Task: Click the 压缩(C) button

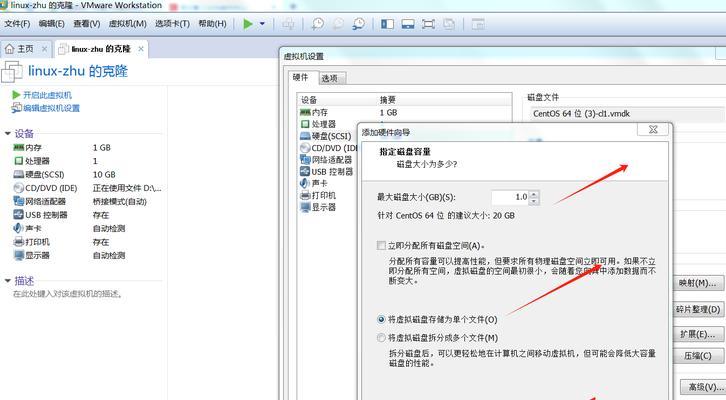Action: point(698,356)
